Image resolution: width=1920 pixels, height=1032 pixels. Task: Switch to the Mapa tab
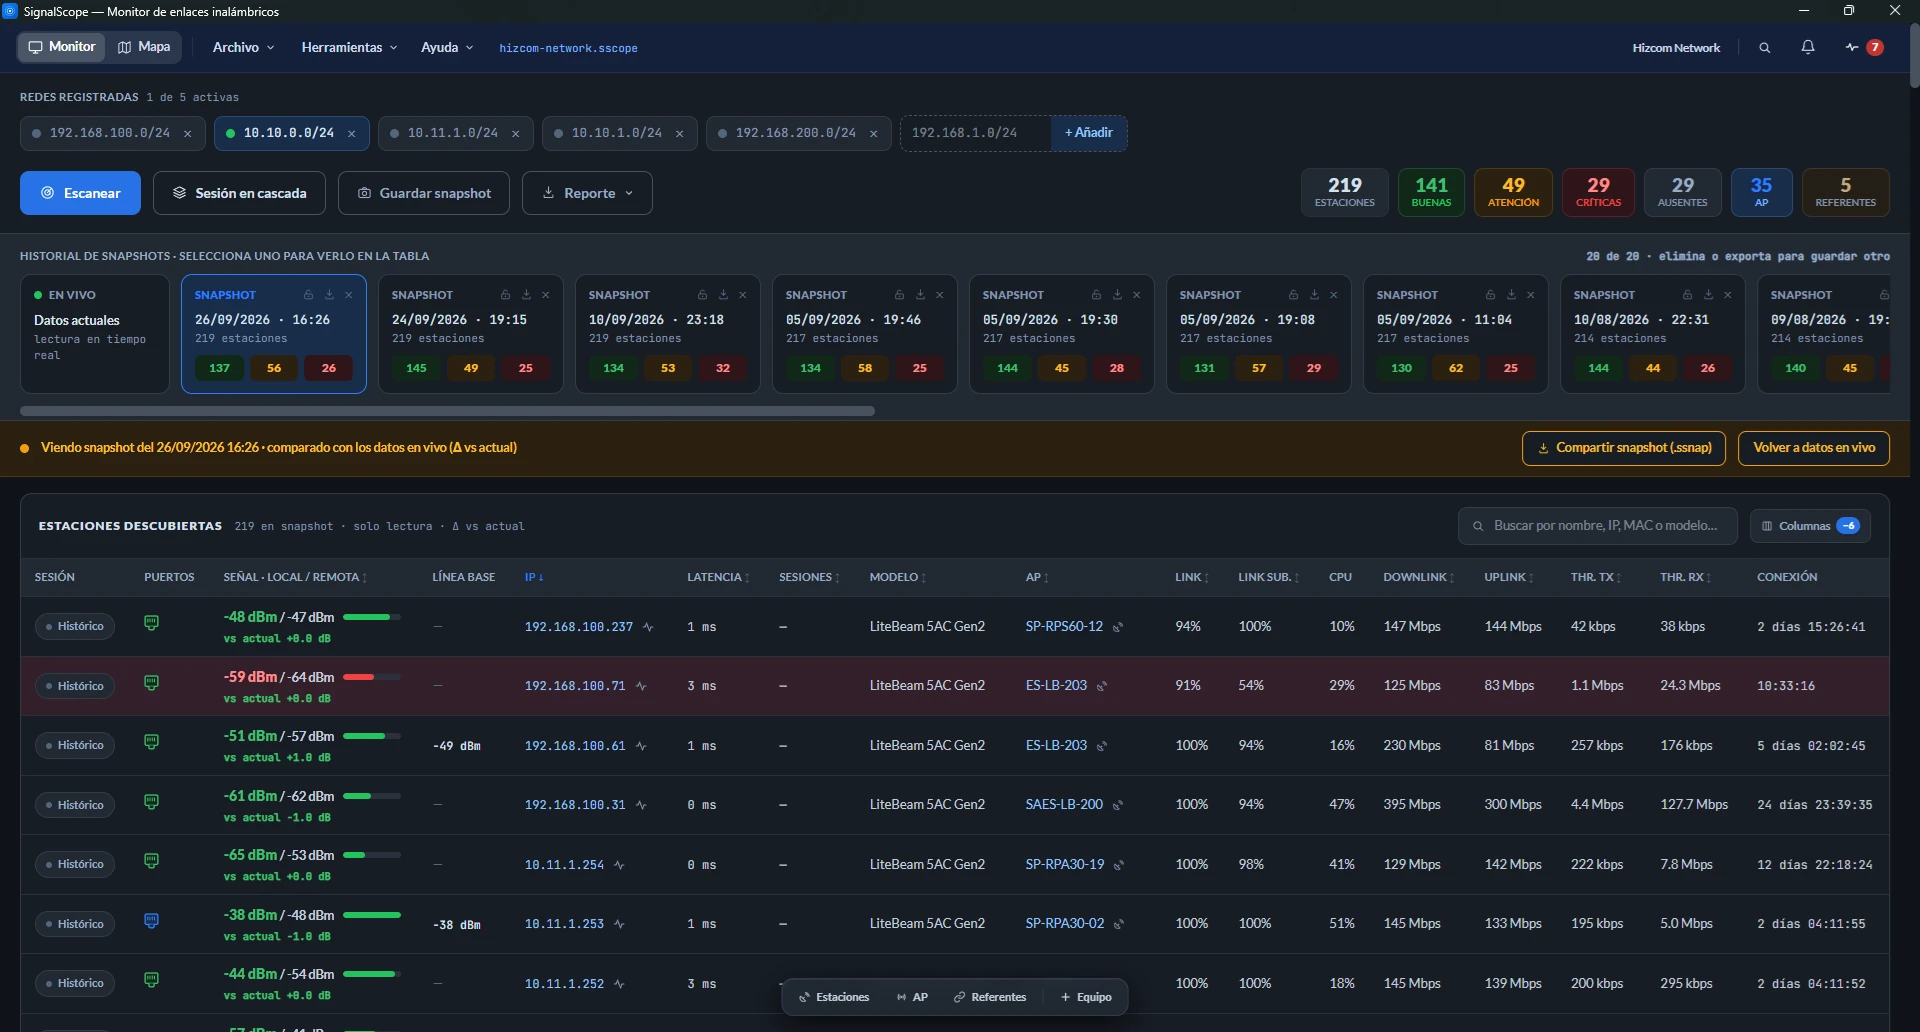click(144, 47)
